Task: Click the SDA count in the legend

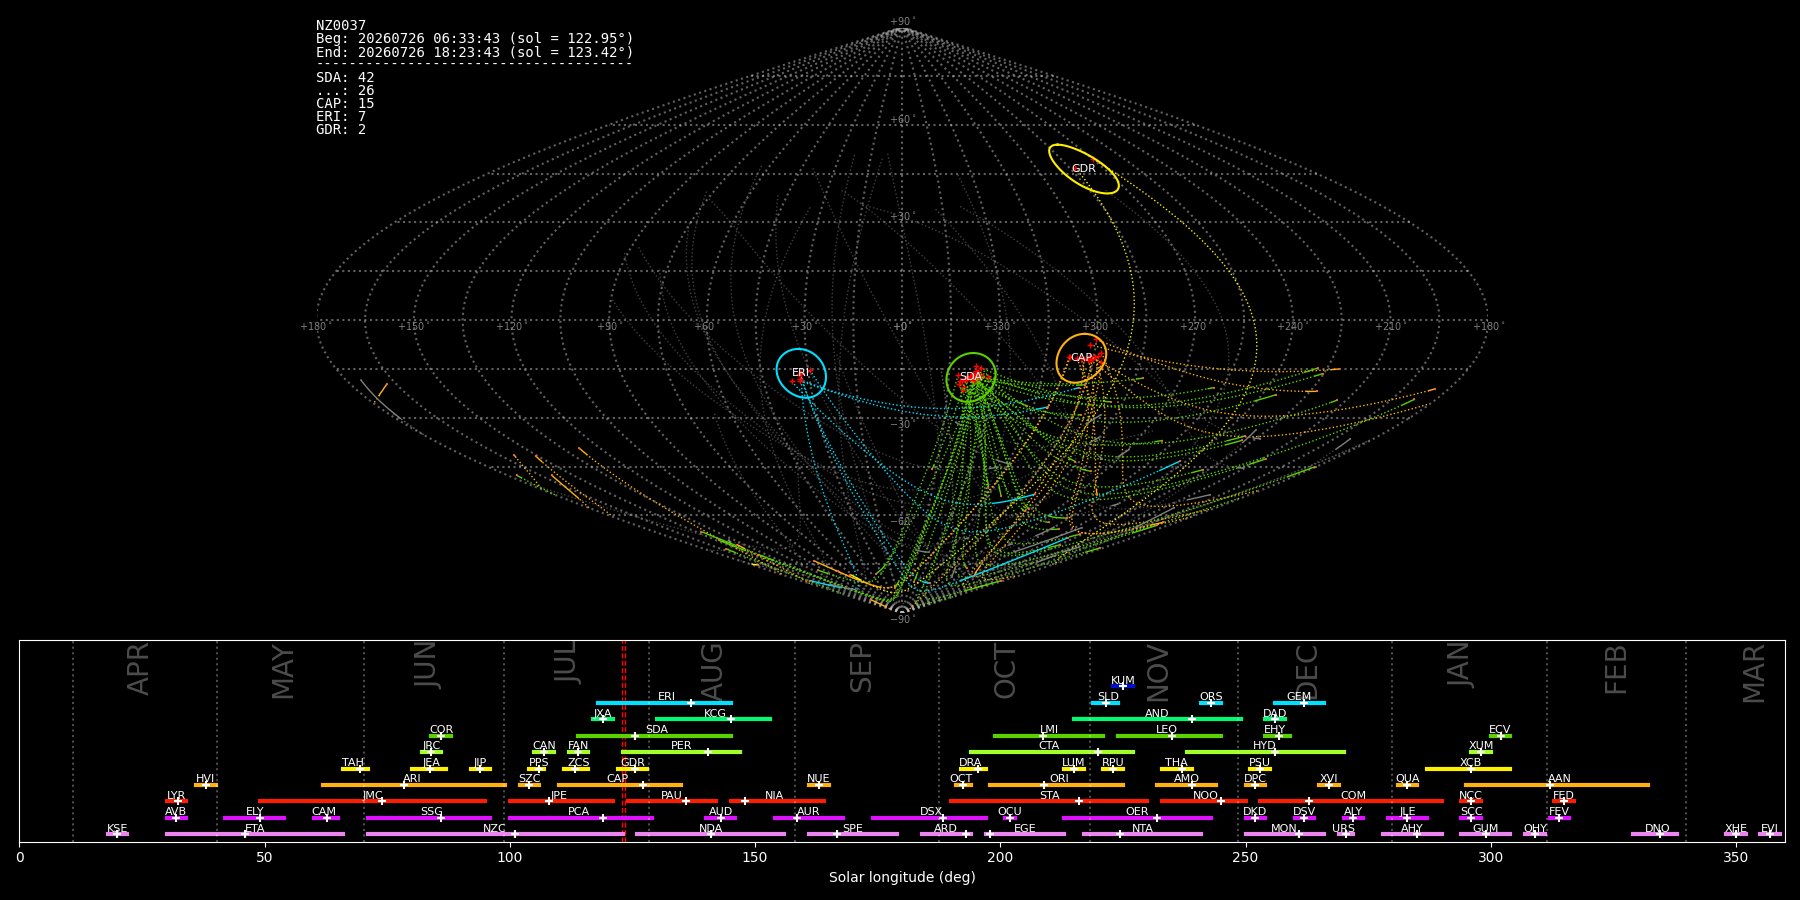Action: (x=345, y=77)
